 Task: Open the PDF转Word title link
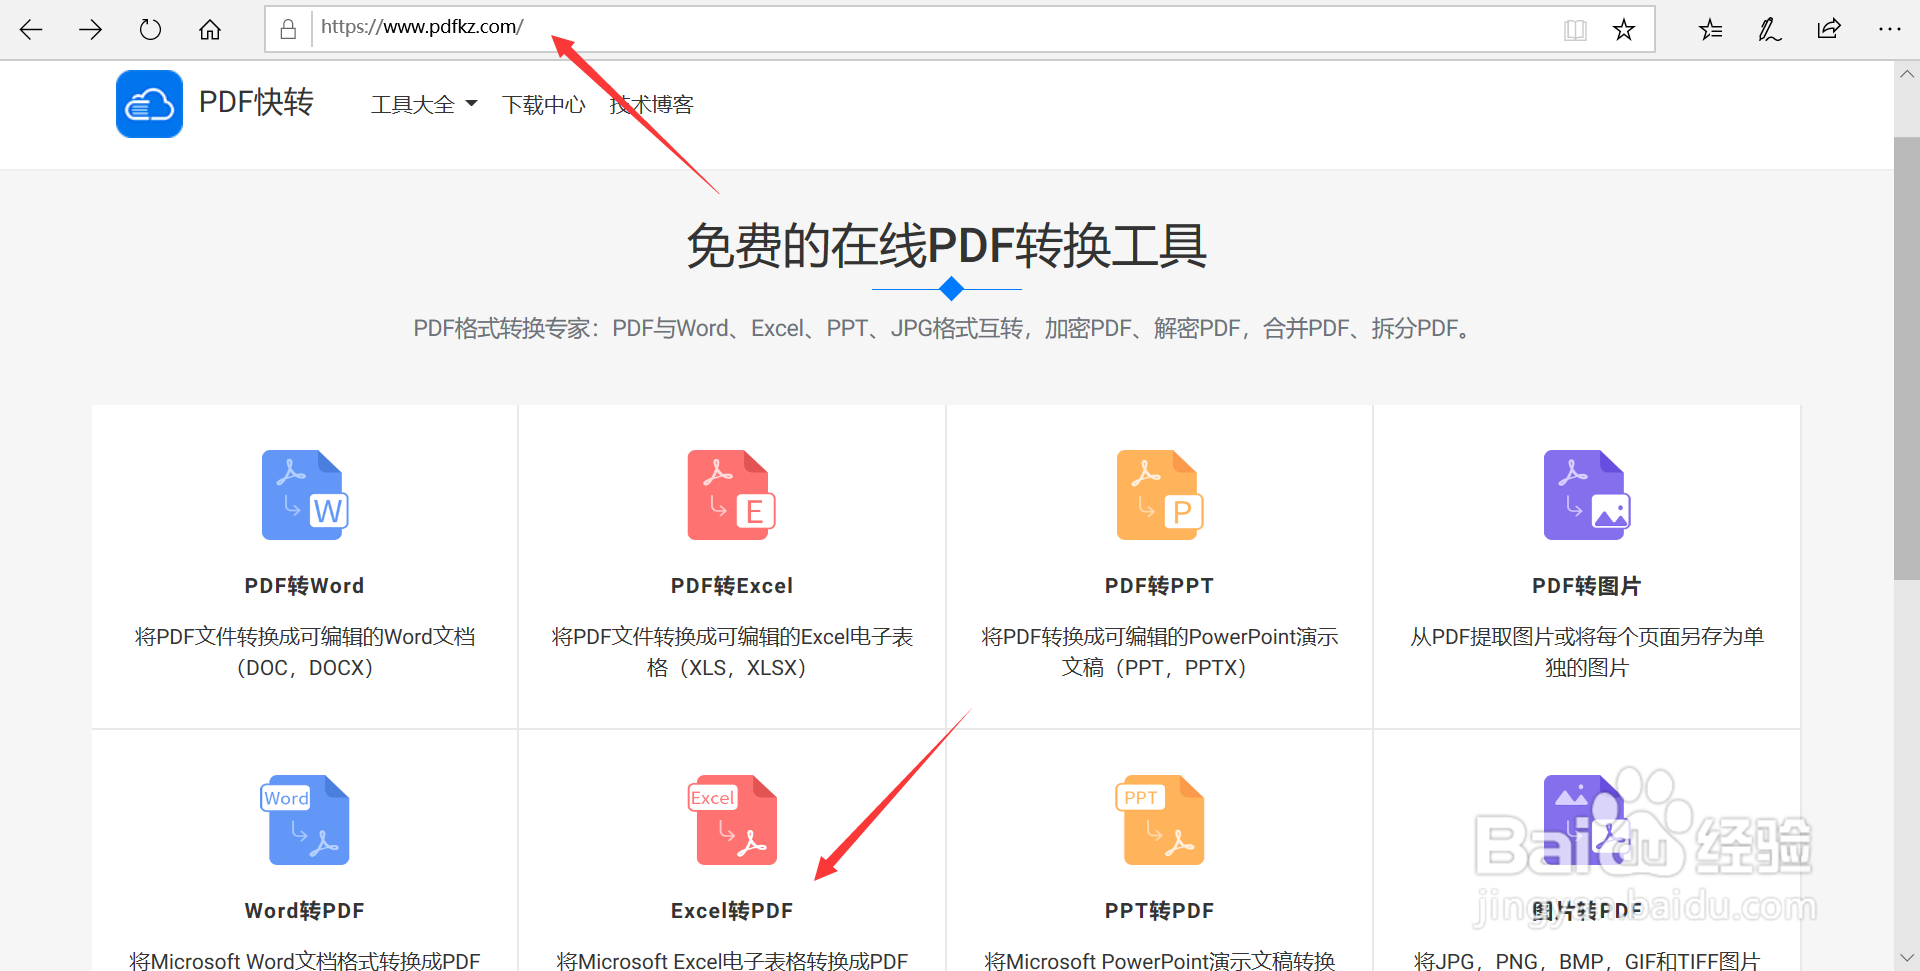tap(305, 586)
